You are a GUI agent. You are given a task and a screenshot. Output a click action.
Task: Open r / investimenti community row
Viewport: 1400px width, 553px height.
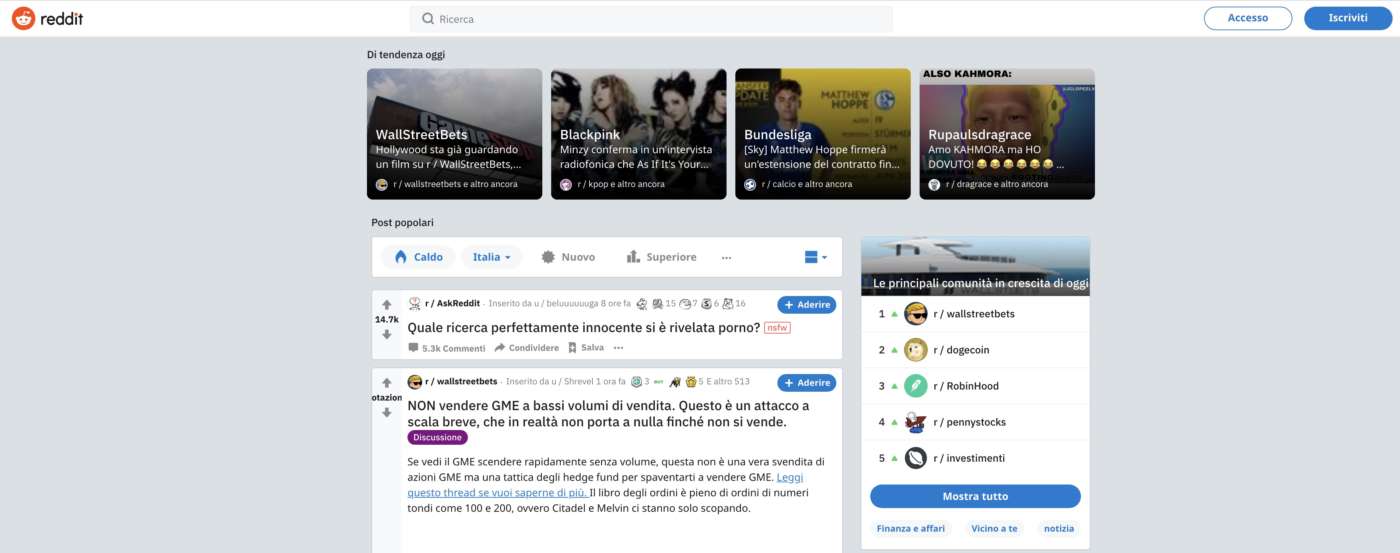pos(975,458)
